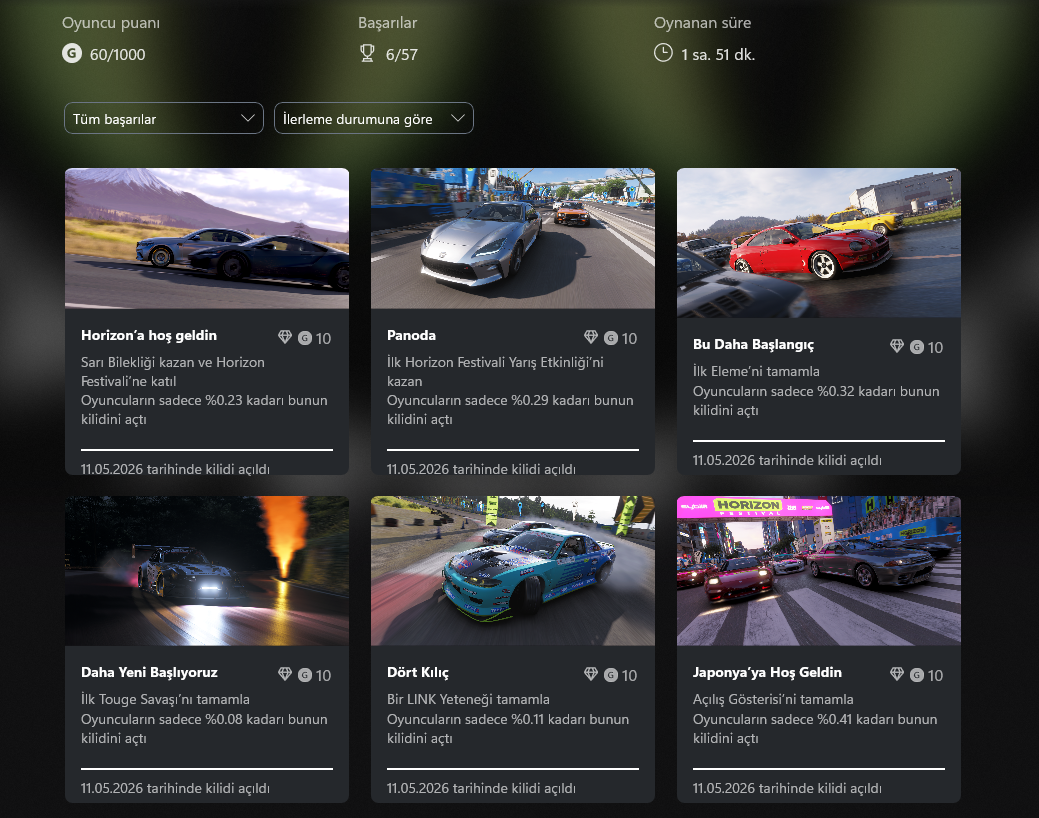Click the diamond rarity icon on the Panoda card

[591, 337]
